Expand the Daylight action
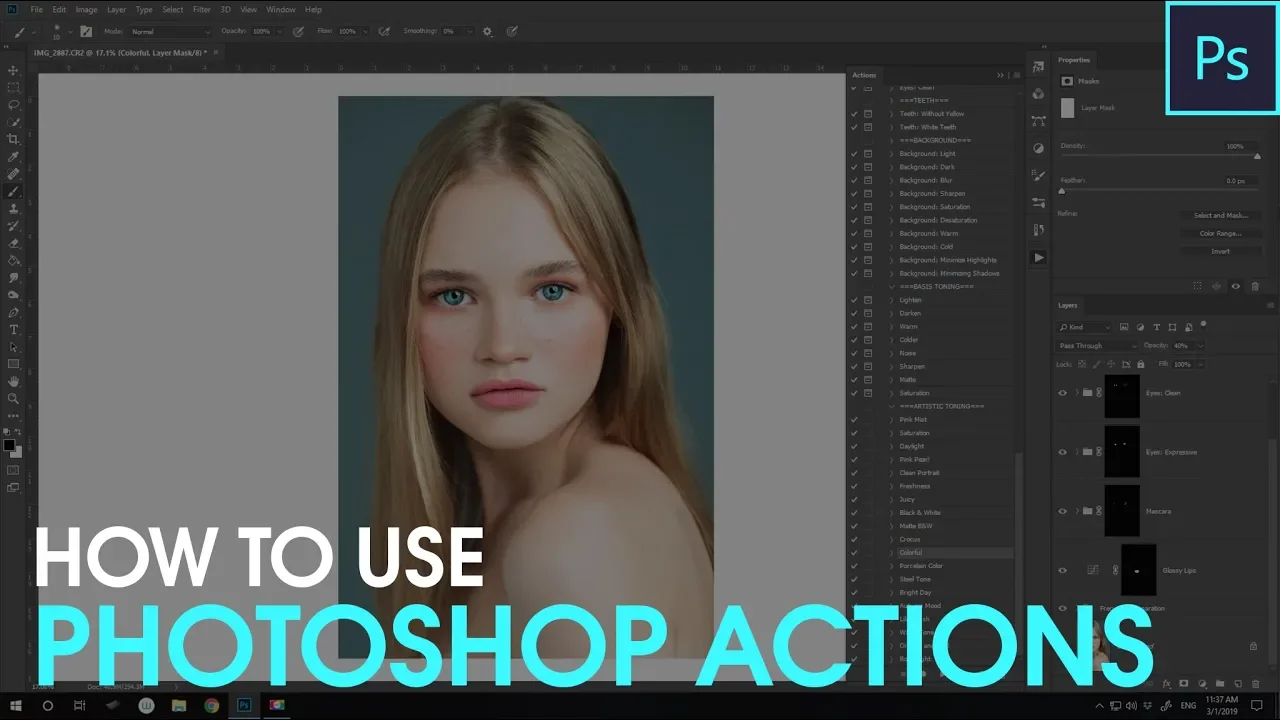Viewport: 1280px width, 720px height. (x=892, y=446)
